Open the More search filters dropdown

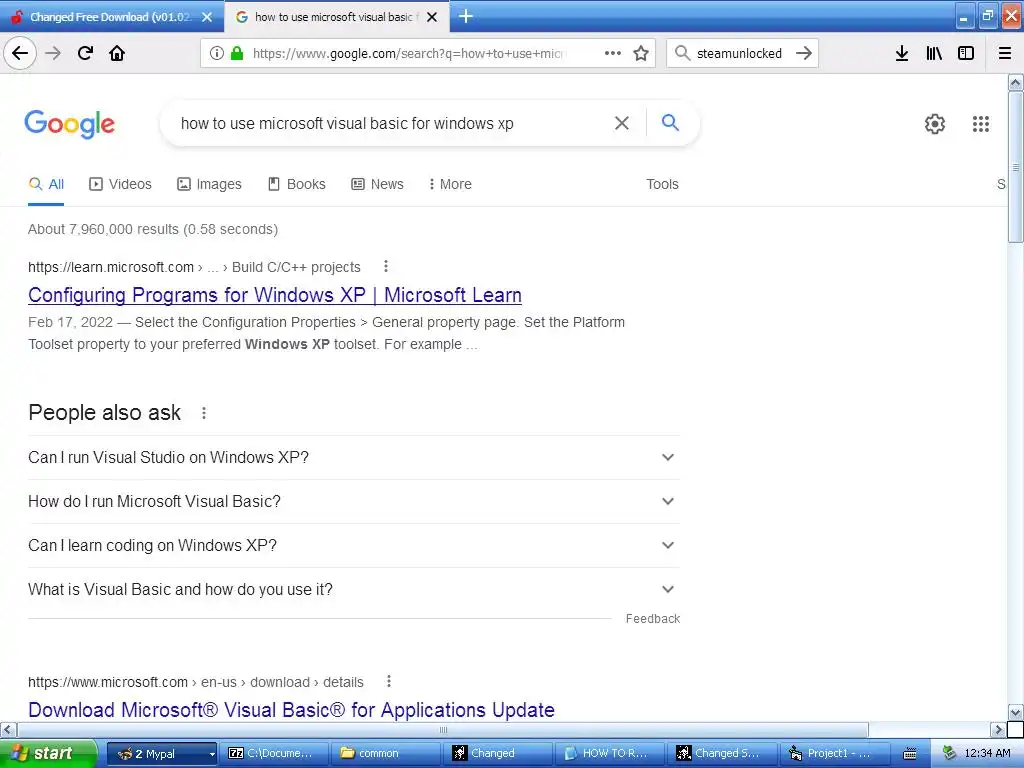[450, 184]
